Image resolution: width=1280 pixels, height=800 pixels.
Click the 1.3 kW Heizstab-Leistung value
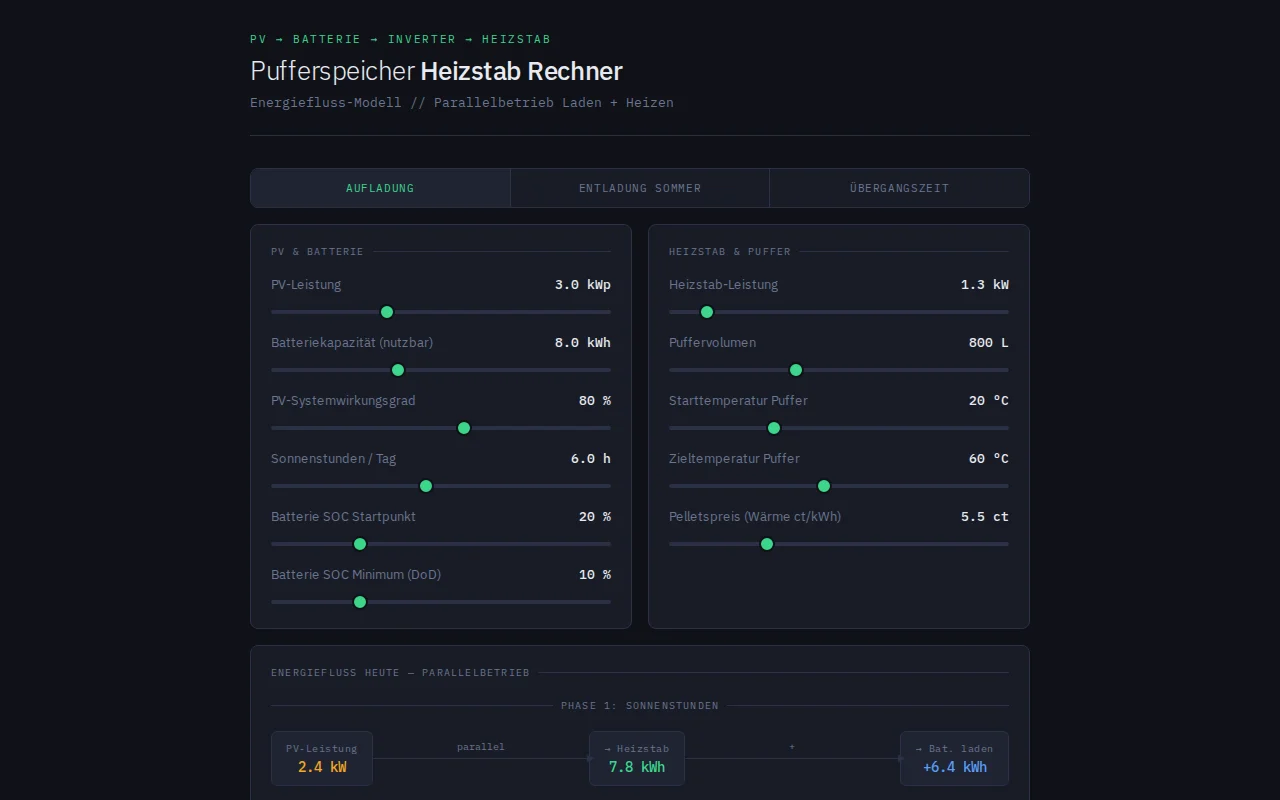coord(985,285)
